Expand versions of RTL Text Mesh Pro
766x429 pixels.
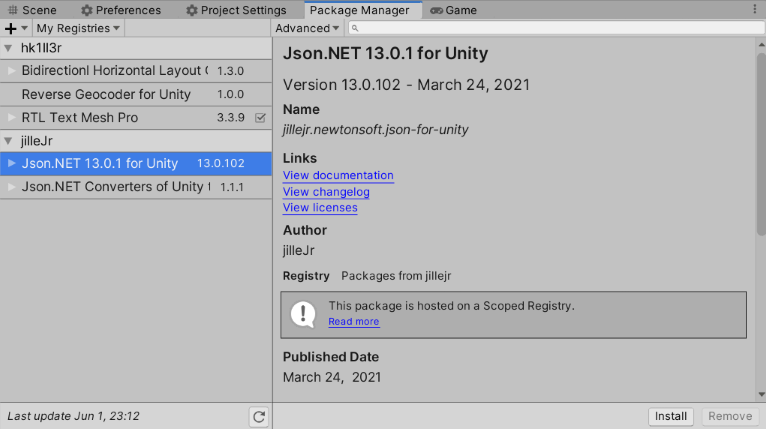click(11, 117)
